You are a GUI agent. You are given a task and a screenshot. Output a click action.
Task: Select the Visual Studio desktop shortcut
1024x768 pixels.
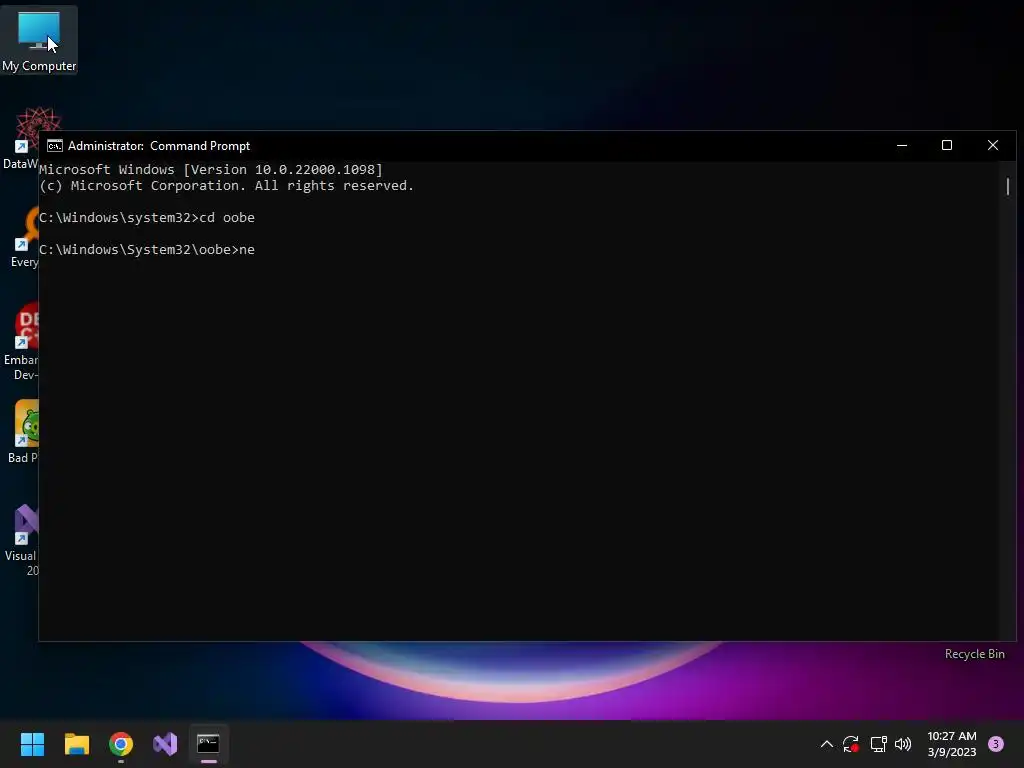pyautogui.click(x=20, y=539)
